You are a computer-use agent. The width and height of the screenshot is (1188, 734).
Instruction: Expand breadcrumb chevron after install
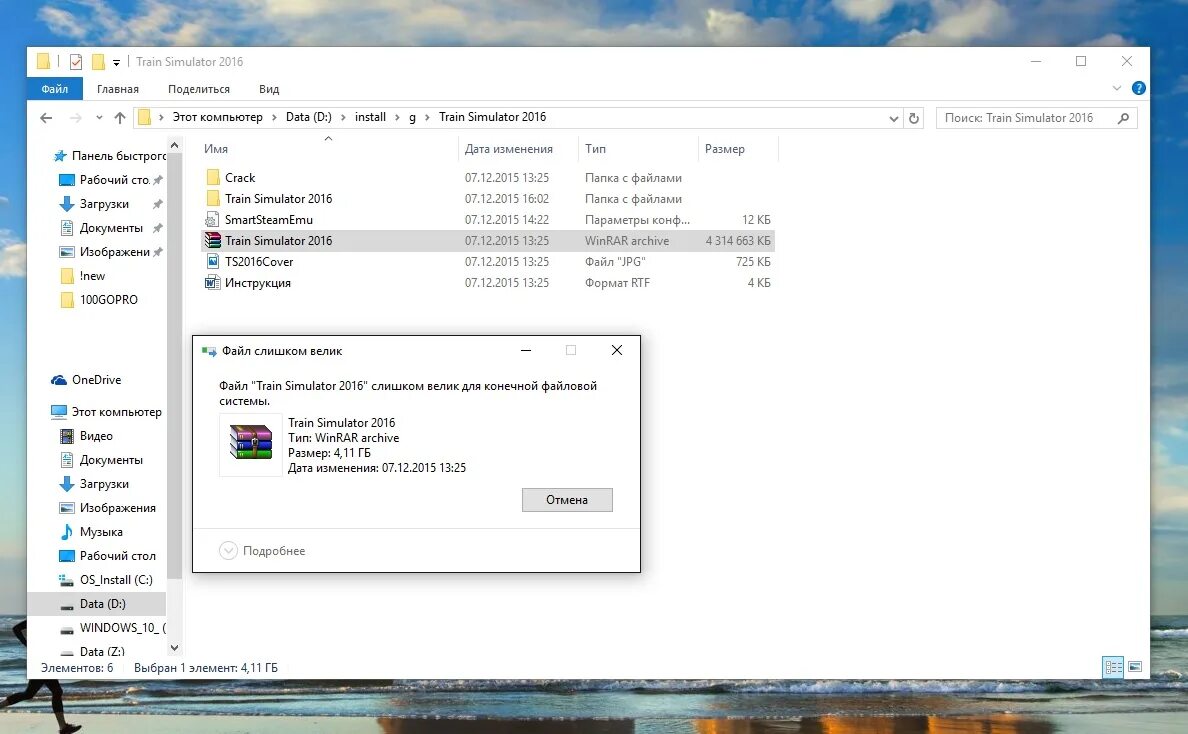398,117
